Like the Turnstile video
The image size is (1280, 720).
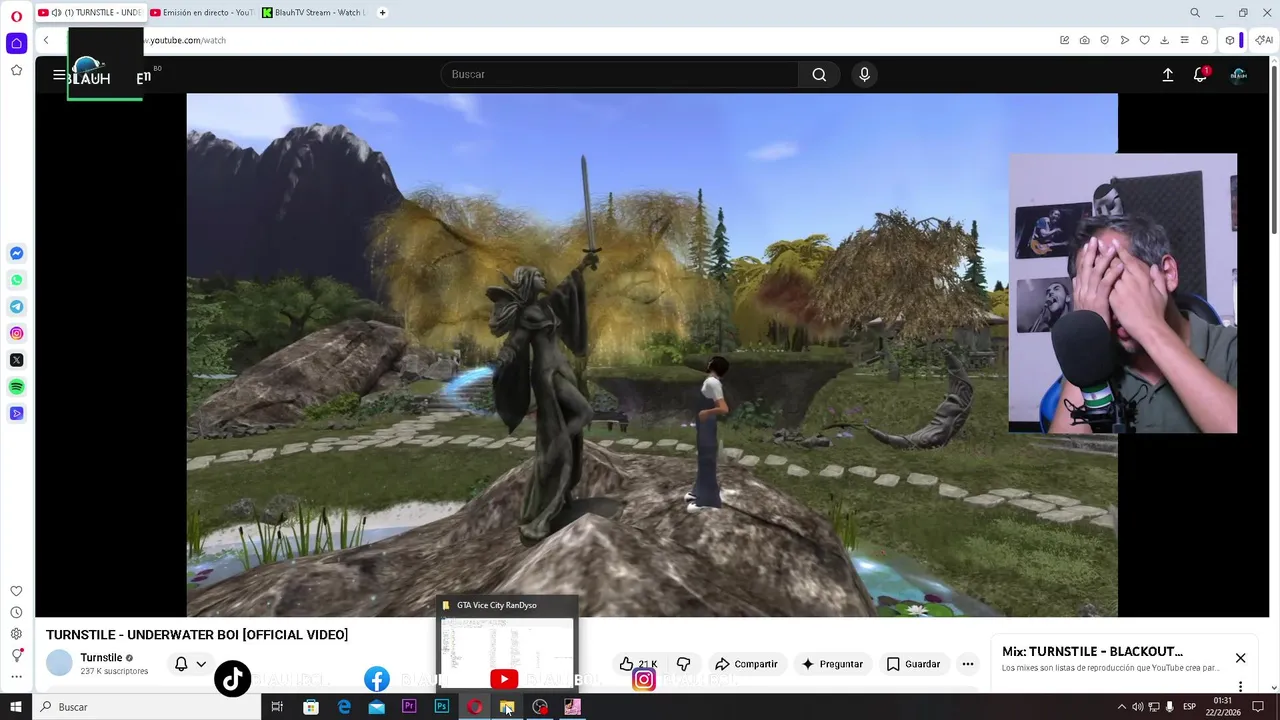pyautogui.click(x=638, y=664)
